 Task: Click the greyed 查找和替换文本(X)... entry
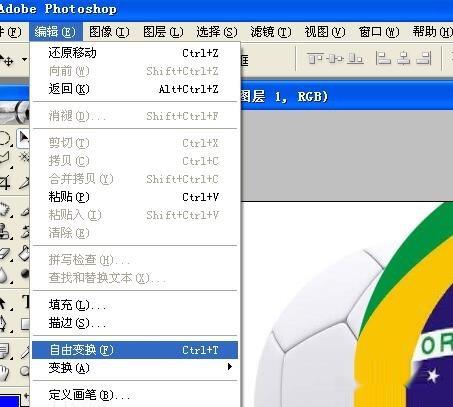[x=135, y=278]
